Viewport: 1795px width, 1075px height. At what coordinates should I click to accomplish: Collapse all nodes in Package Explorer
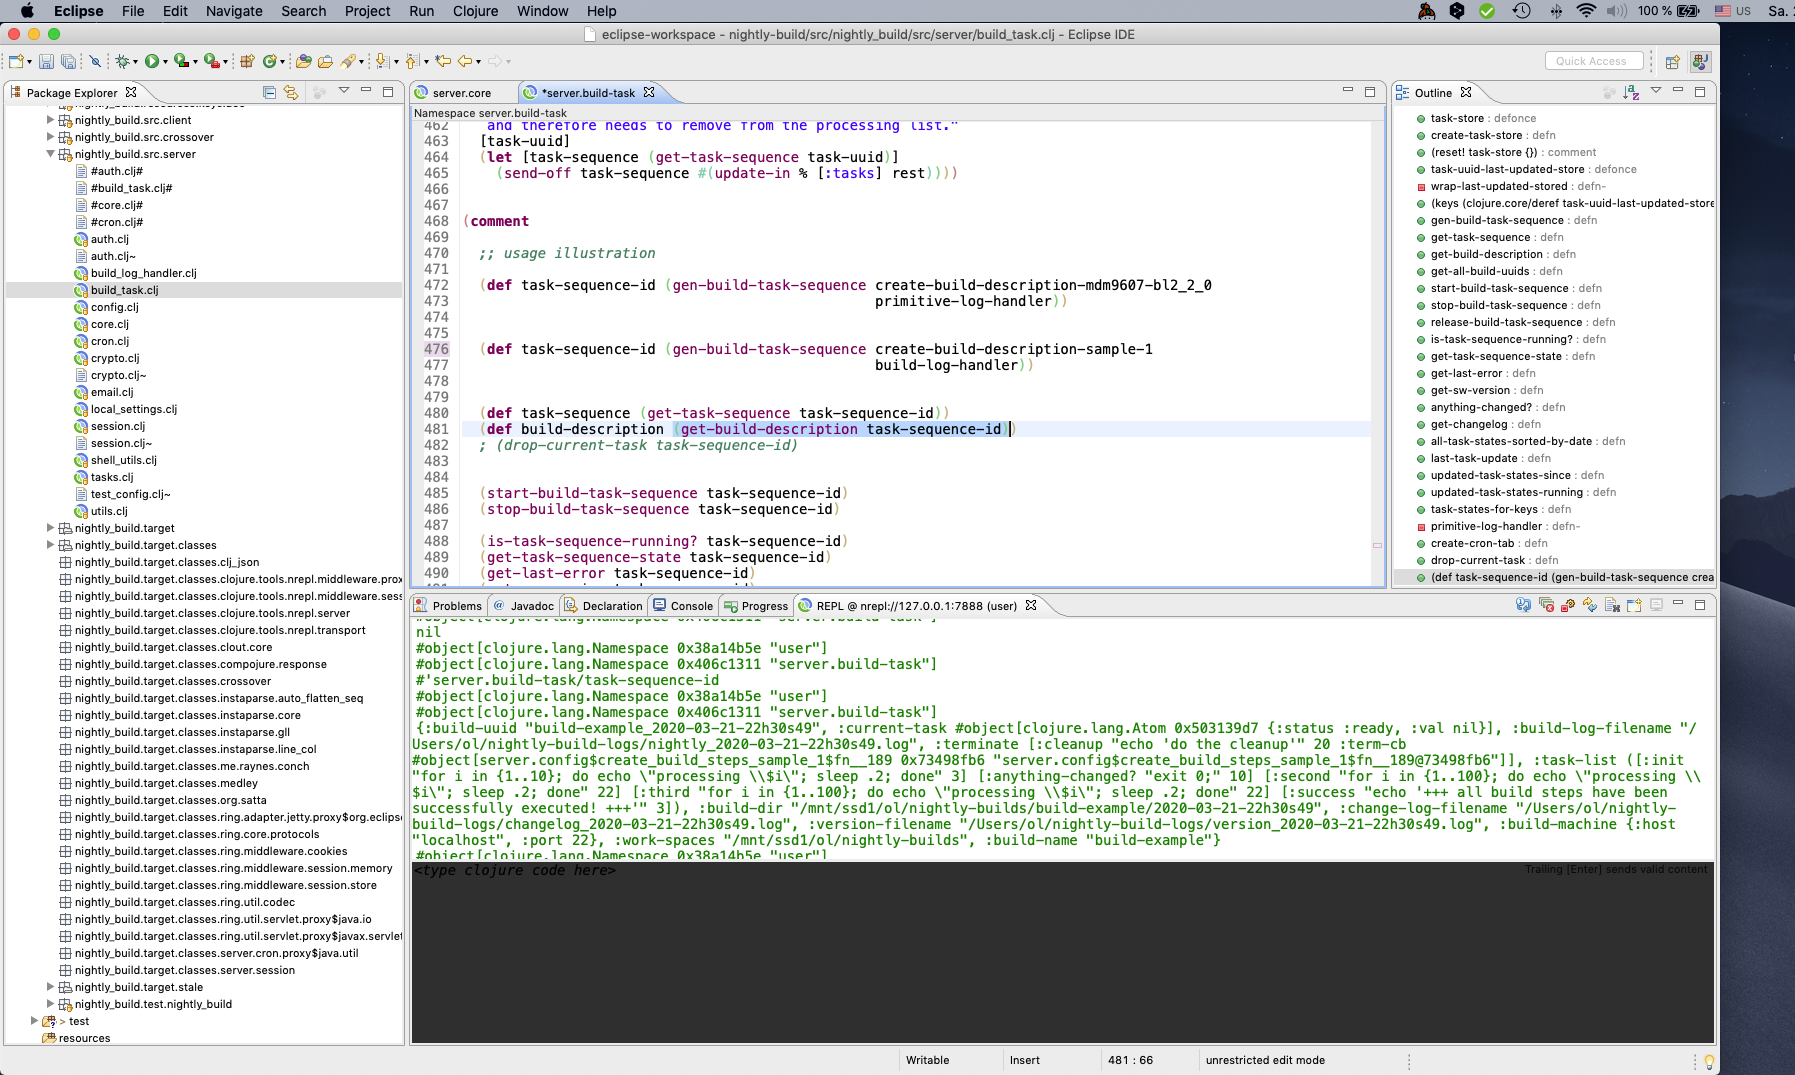[x=268, y=91]
